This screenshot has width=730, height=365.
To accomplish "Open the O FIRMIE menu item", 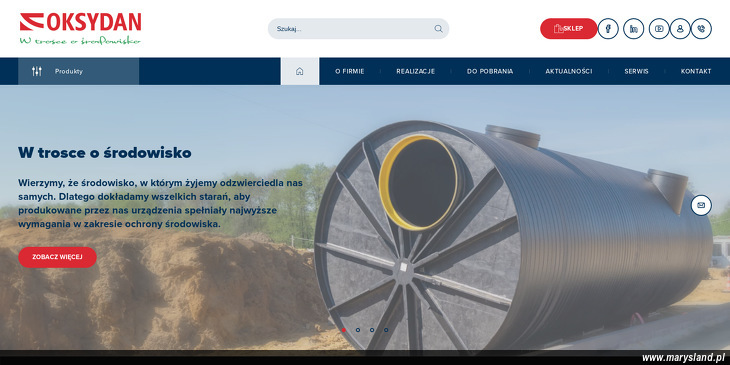I will 350,71.
